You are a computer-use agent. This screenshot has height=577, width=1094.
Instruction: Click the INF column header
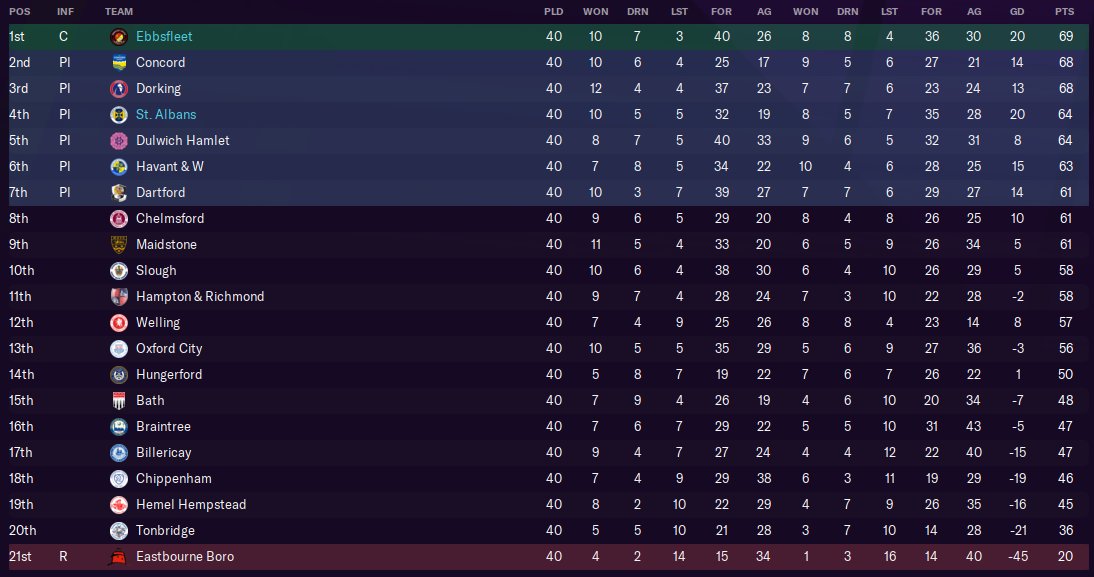(x=65, y=12)
